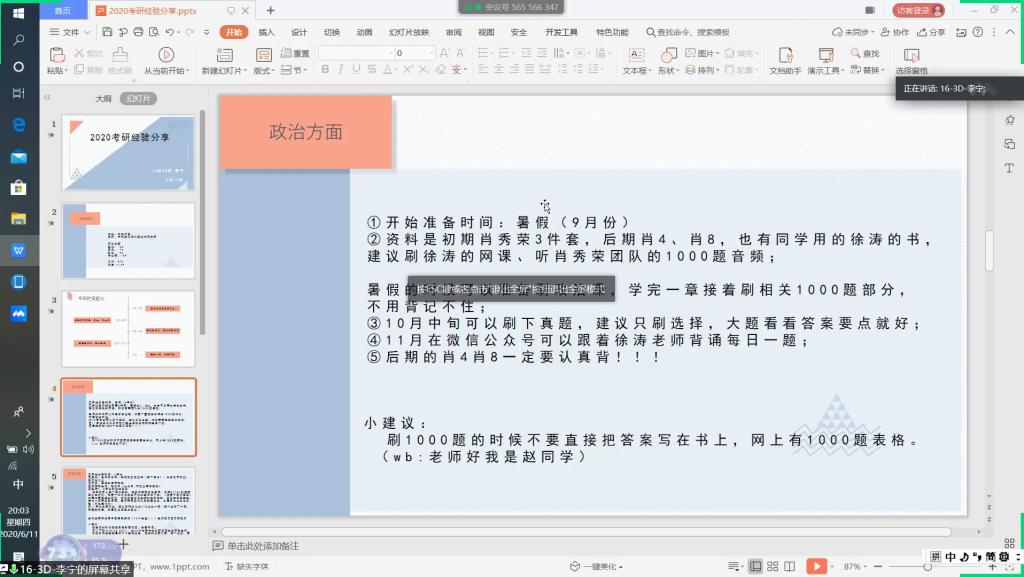Toggle bold formatting button
Viewport: 1024px width, 577px height.
326,70
